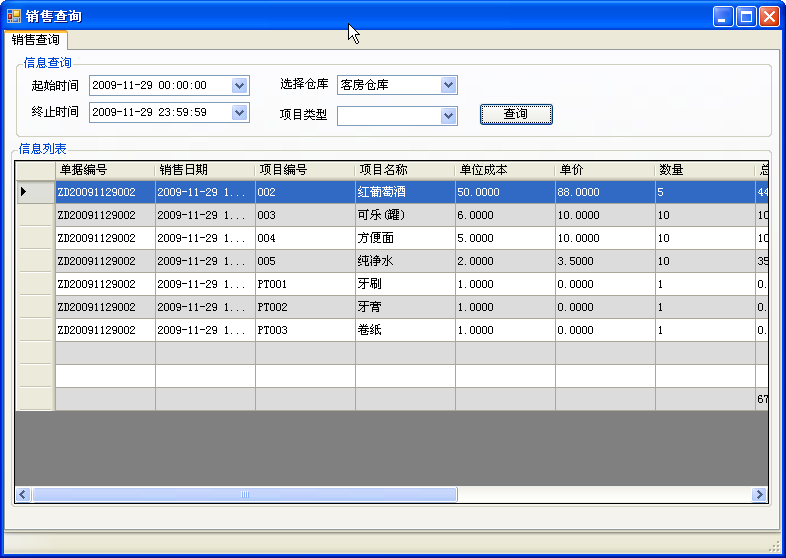Click row header of 可乐(罐) row
Viewport: 786px width, 558px height.
pyautogui.click(x=35, y=215)
